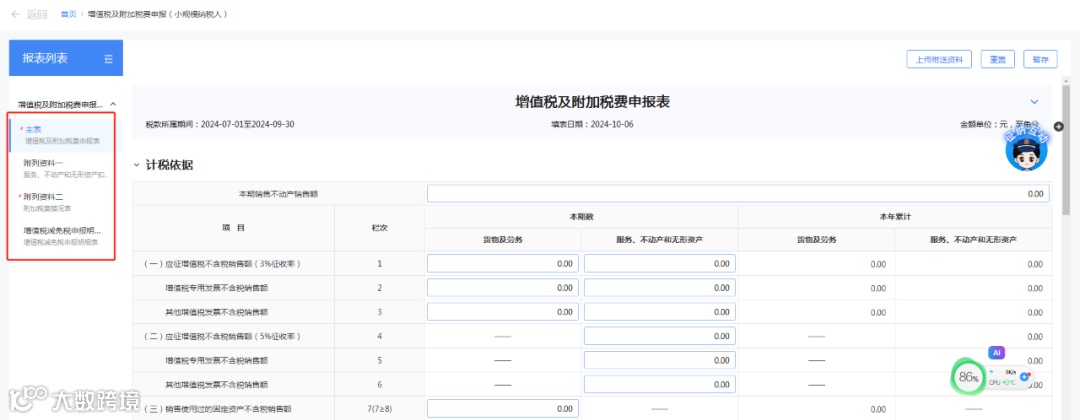
Task: Click the blue plus icon in CPU widget
Action: [x=1025, y=376]
